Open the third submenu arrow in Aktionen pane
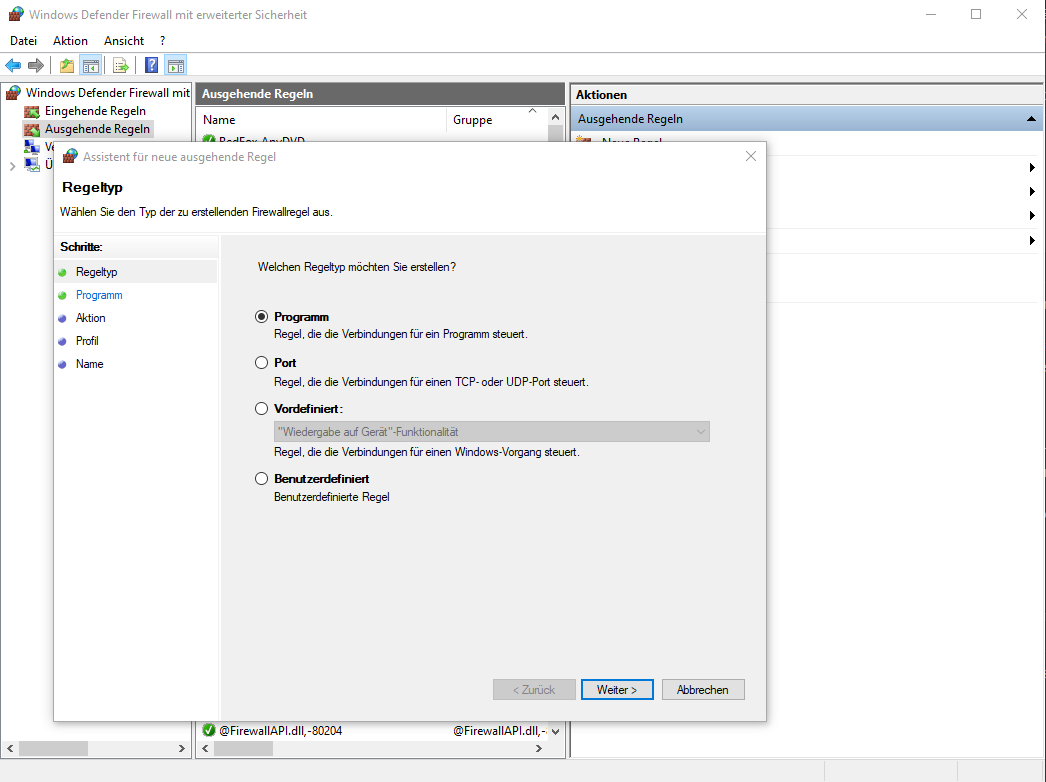 pyautogui.click(x=1032, y=216)
